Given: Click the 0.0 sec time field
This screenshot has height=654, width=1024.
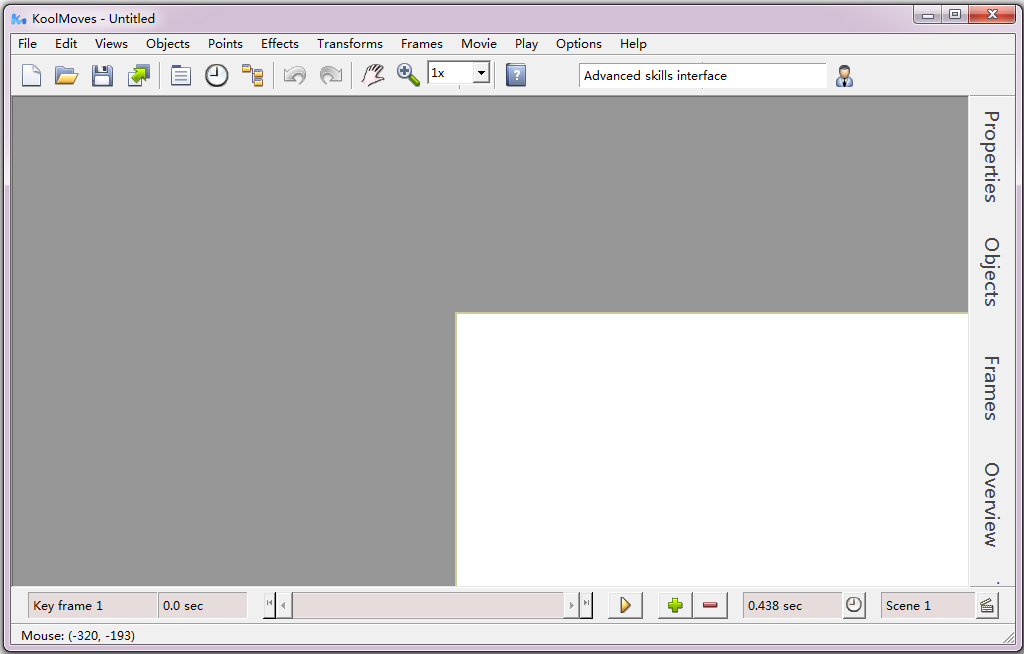Looking at the screenshot, I should (202, 606).
